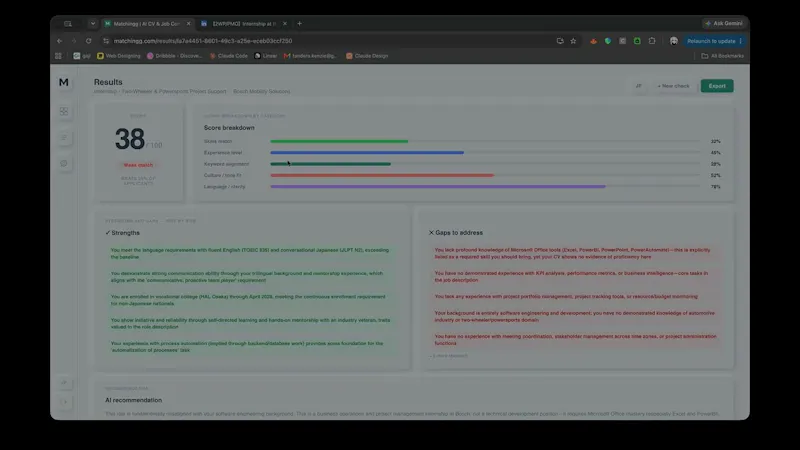Start a New check
This screenshot has height=450, width=800.
673,86
